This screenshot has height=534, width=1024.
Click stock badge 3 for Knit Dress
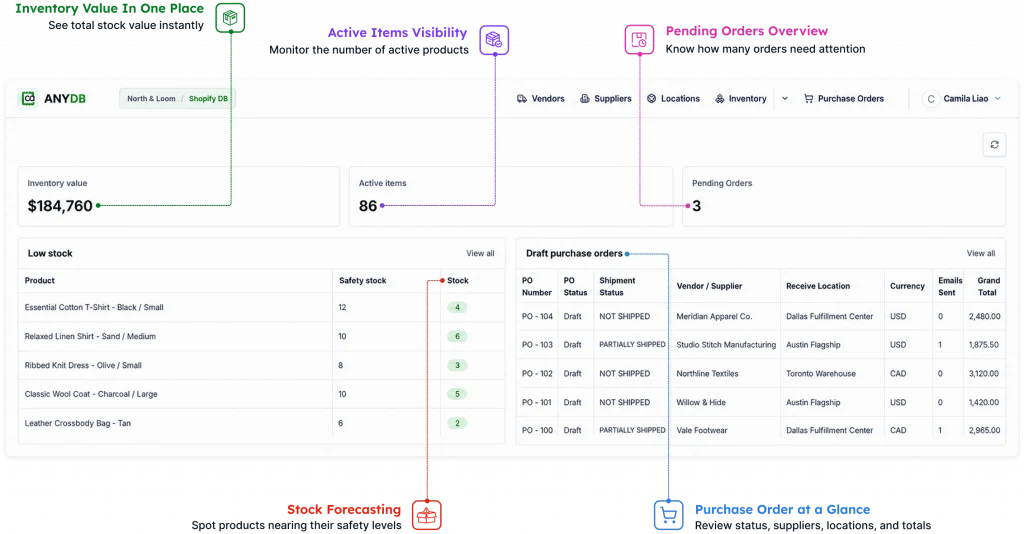pos(457,366)
